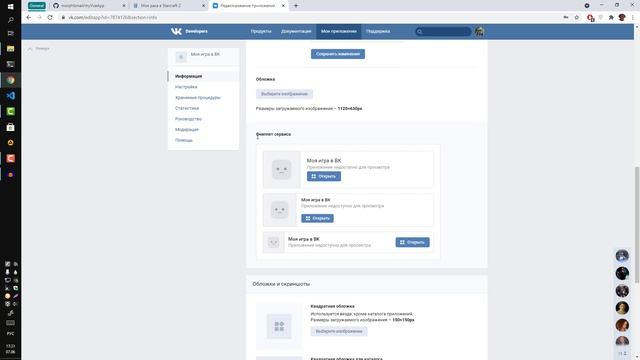This screenshot has width=640, height=360.
Task: Click the VK Developers logo
Action: point(189,31)
